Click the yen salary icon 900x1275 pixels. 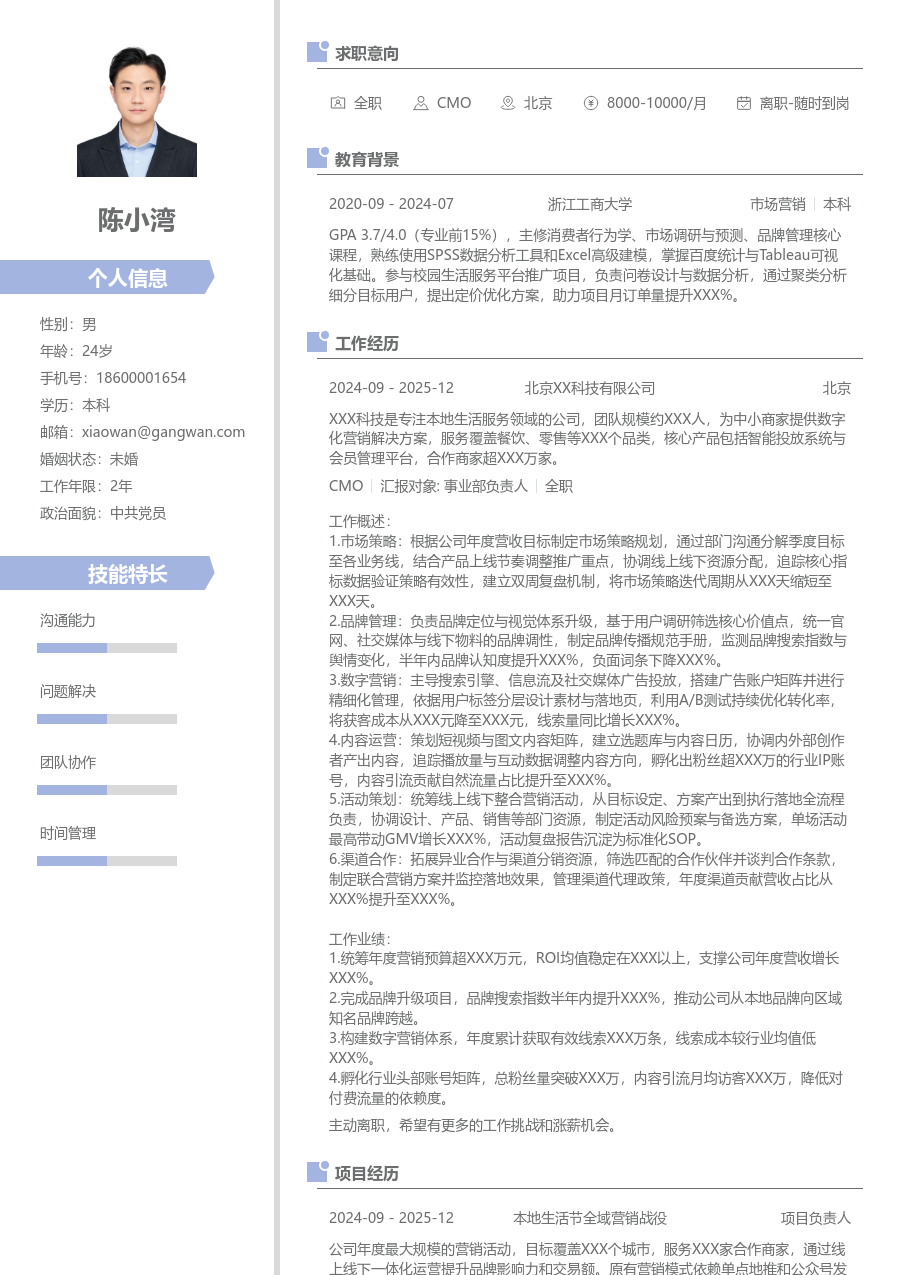click(591, 103)
